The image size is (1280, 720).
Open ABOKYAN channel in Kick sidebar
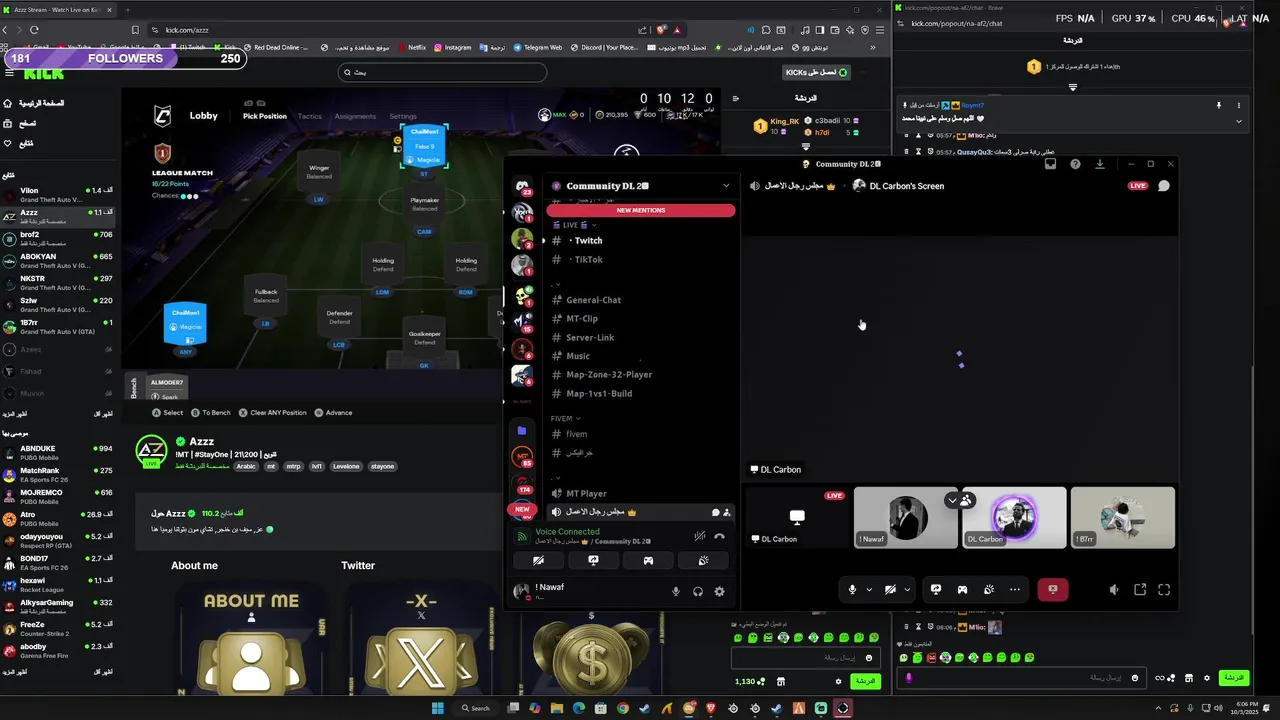(58, 260)
